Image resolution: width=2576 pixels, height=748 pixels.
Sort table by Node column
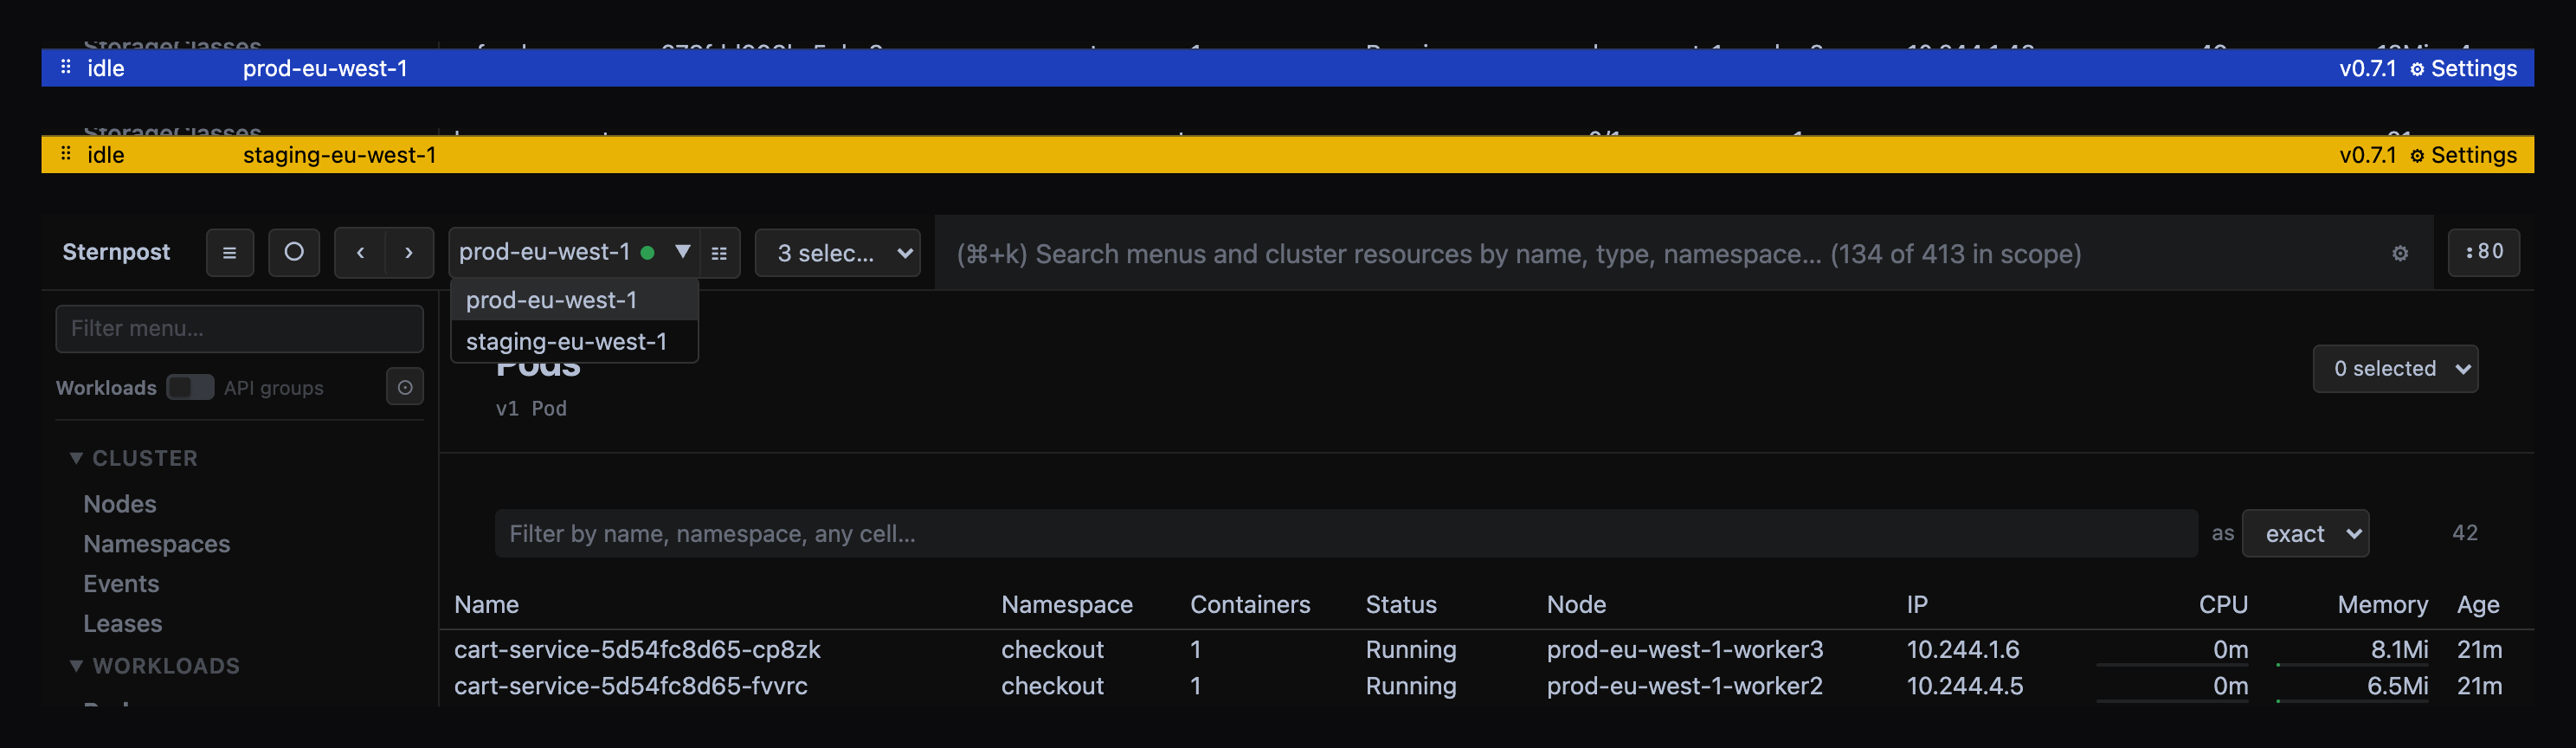click(x=1576, y=605)
